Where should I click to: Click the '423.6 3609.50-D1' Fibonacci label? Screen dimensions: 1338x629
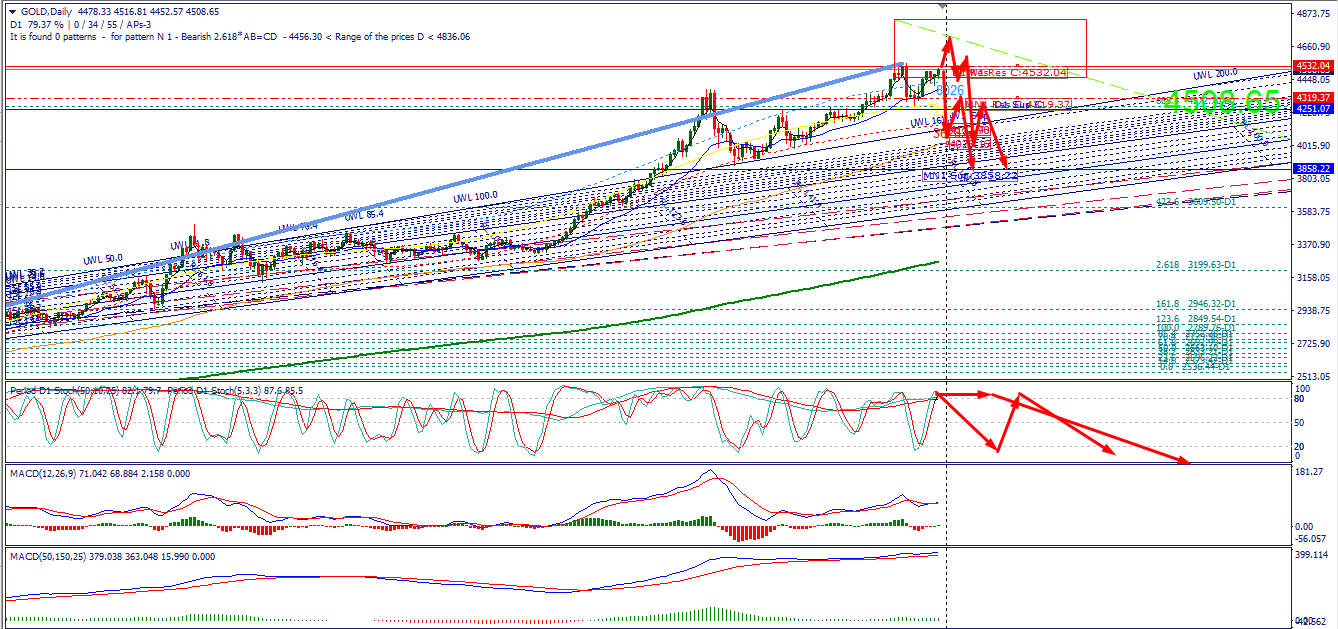1195,202
